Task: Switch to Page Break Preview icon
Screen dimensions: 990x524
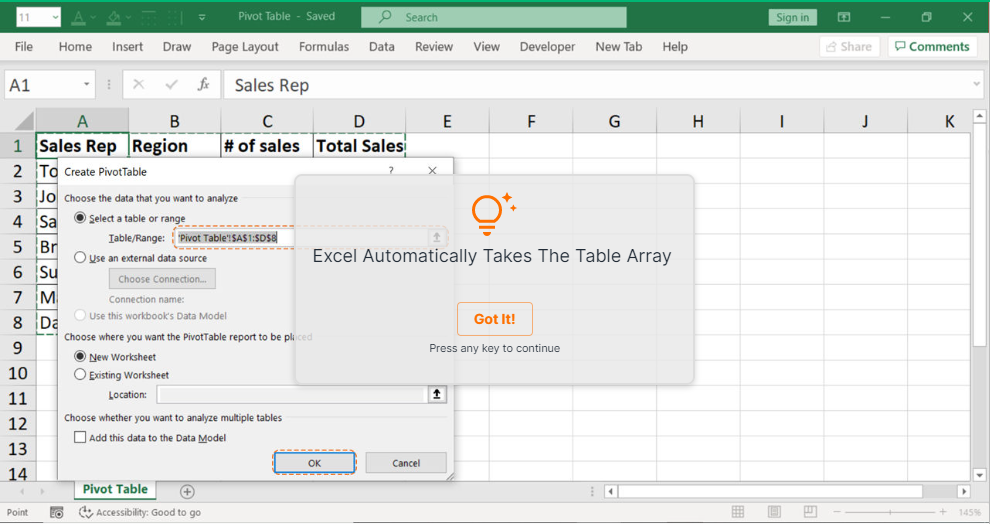Action: point(811,511)
